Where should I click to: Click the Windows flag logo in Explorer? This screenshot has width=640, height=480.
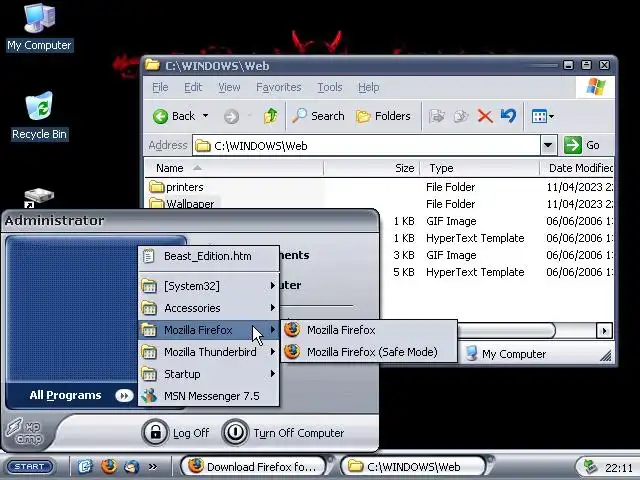[x=595, y=87]
